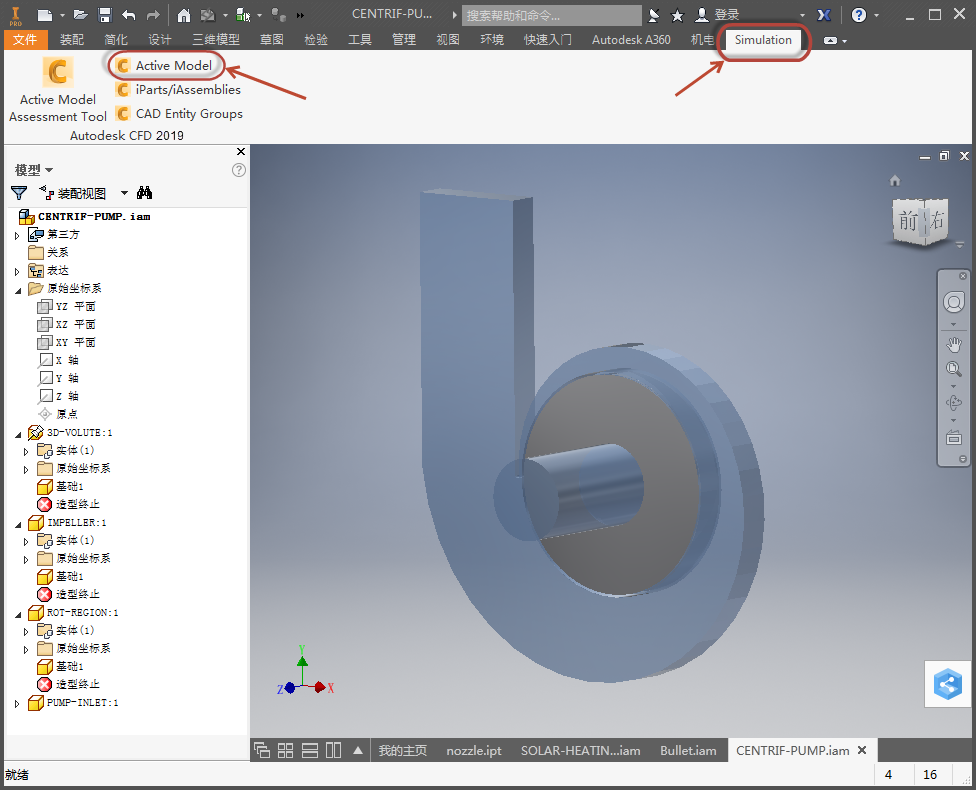Select the XZ 平面 work plane
976x790 pixels.
pyautogui.click(x=66, y=324)
